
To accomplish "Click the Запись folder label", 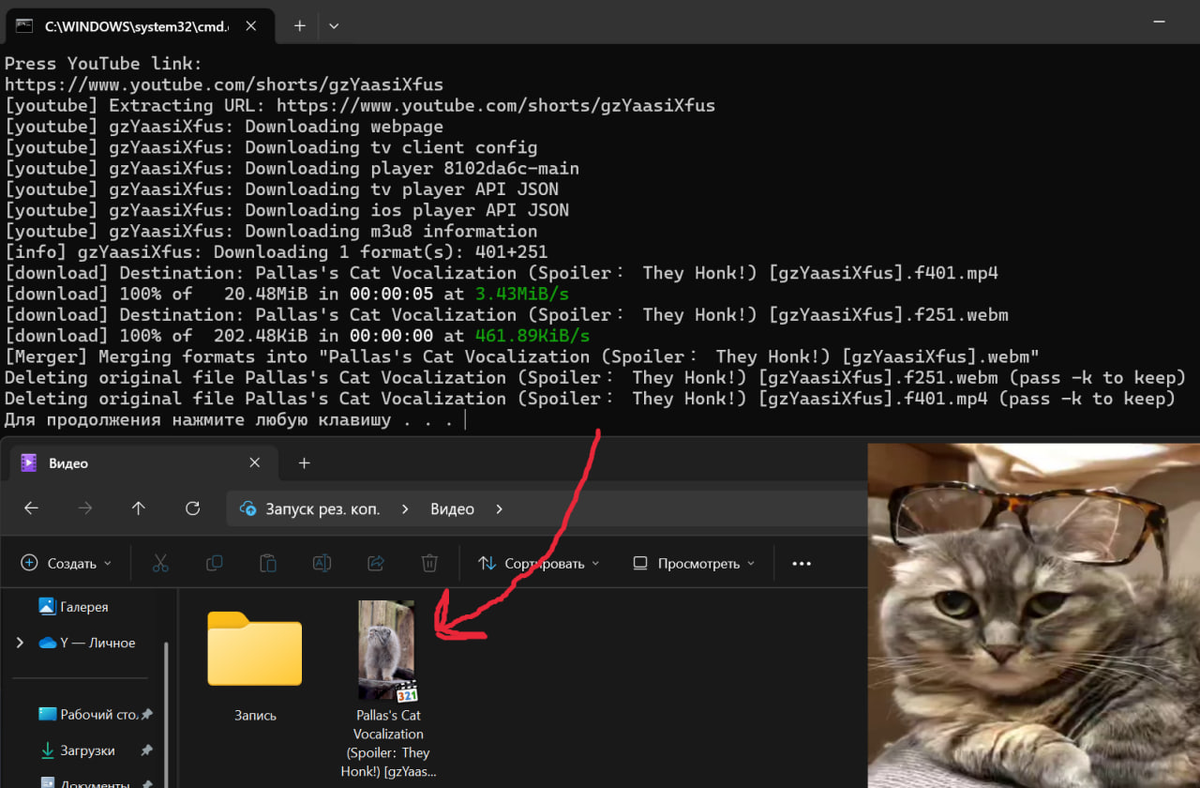I will click(x=255, y=716).
